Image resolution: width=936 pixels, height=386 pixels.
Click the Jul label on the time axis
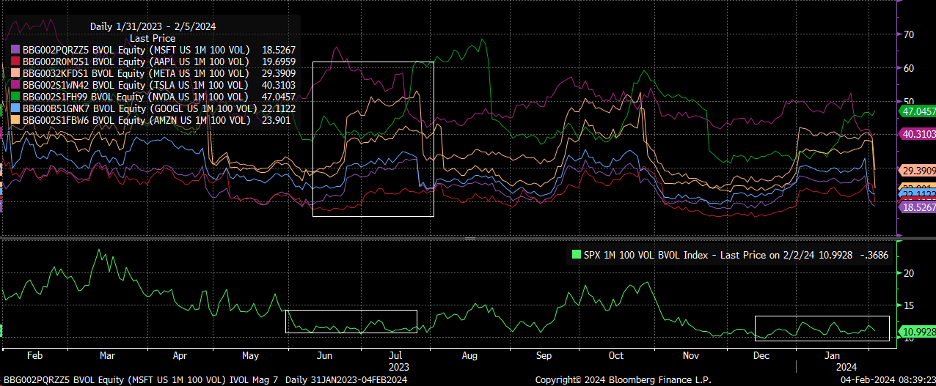(x=397, y=356)
